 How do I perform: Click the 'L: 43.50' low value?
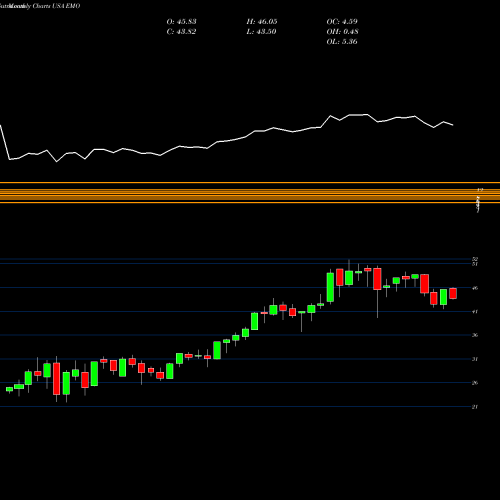(261, 32)
